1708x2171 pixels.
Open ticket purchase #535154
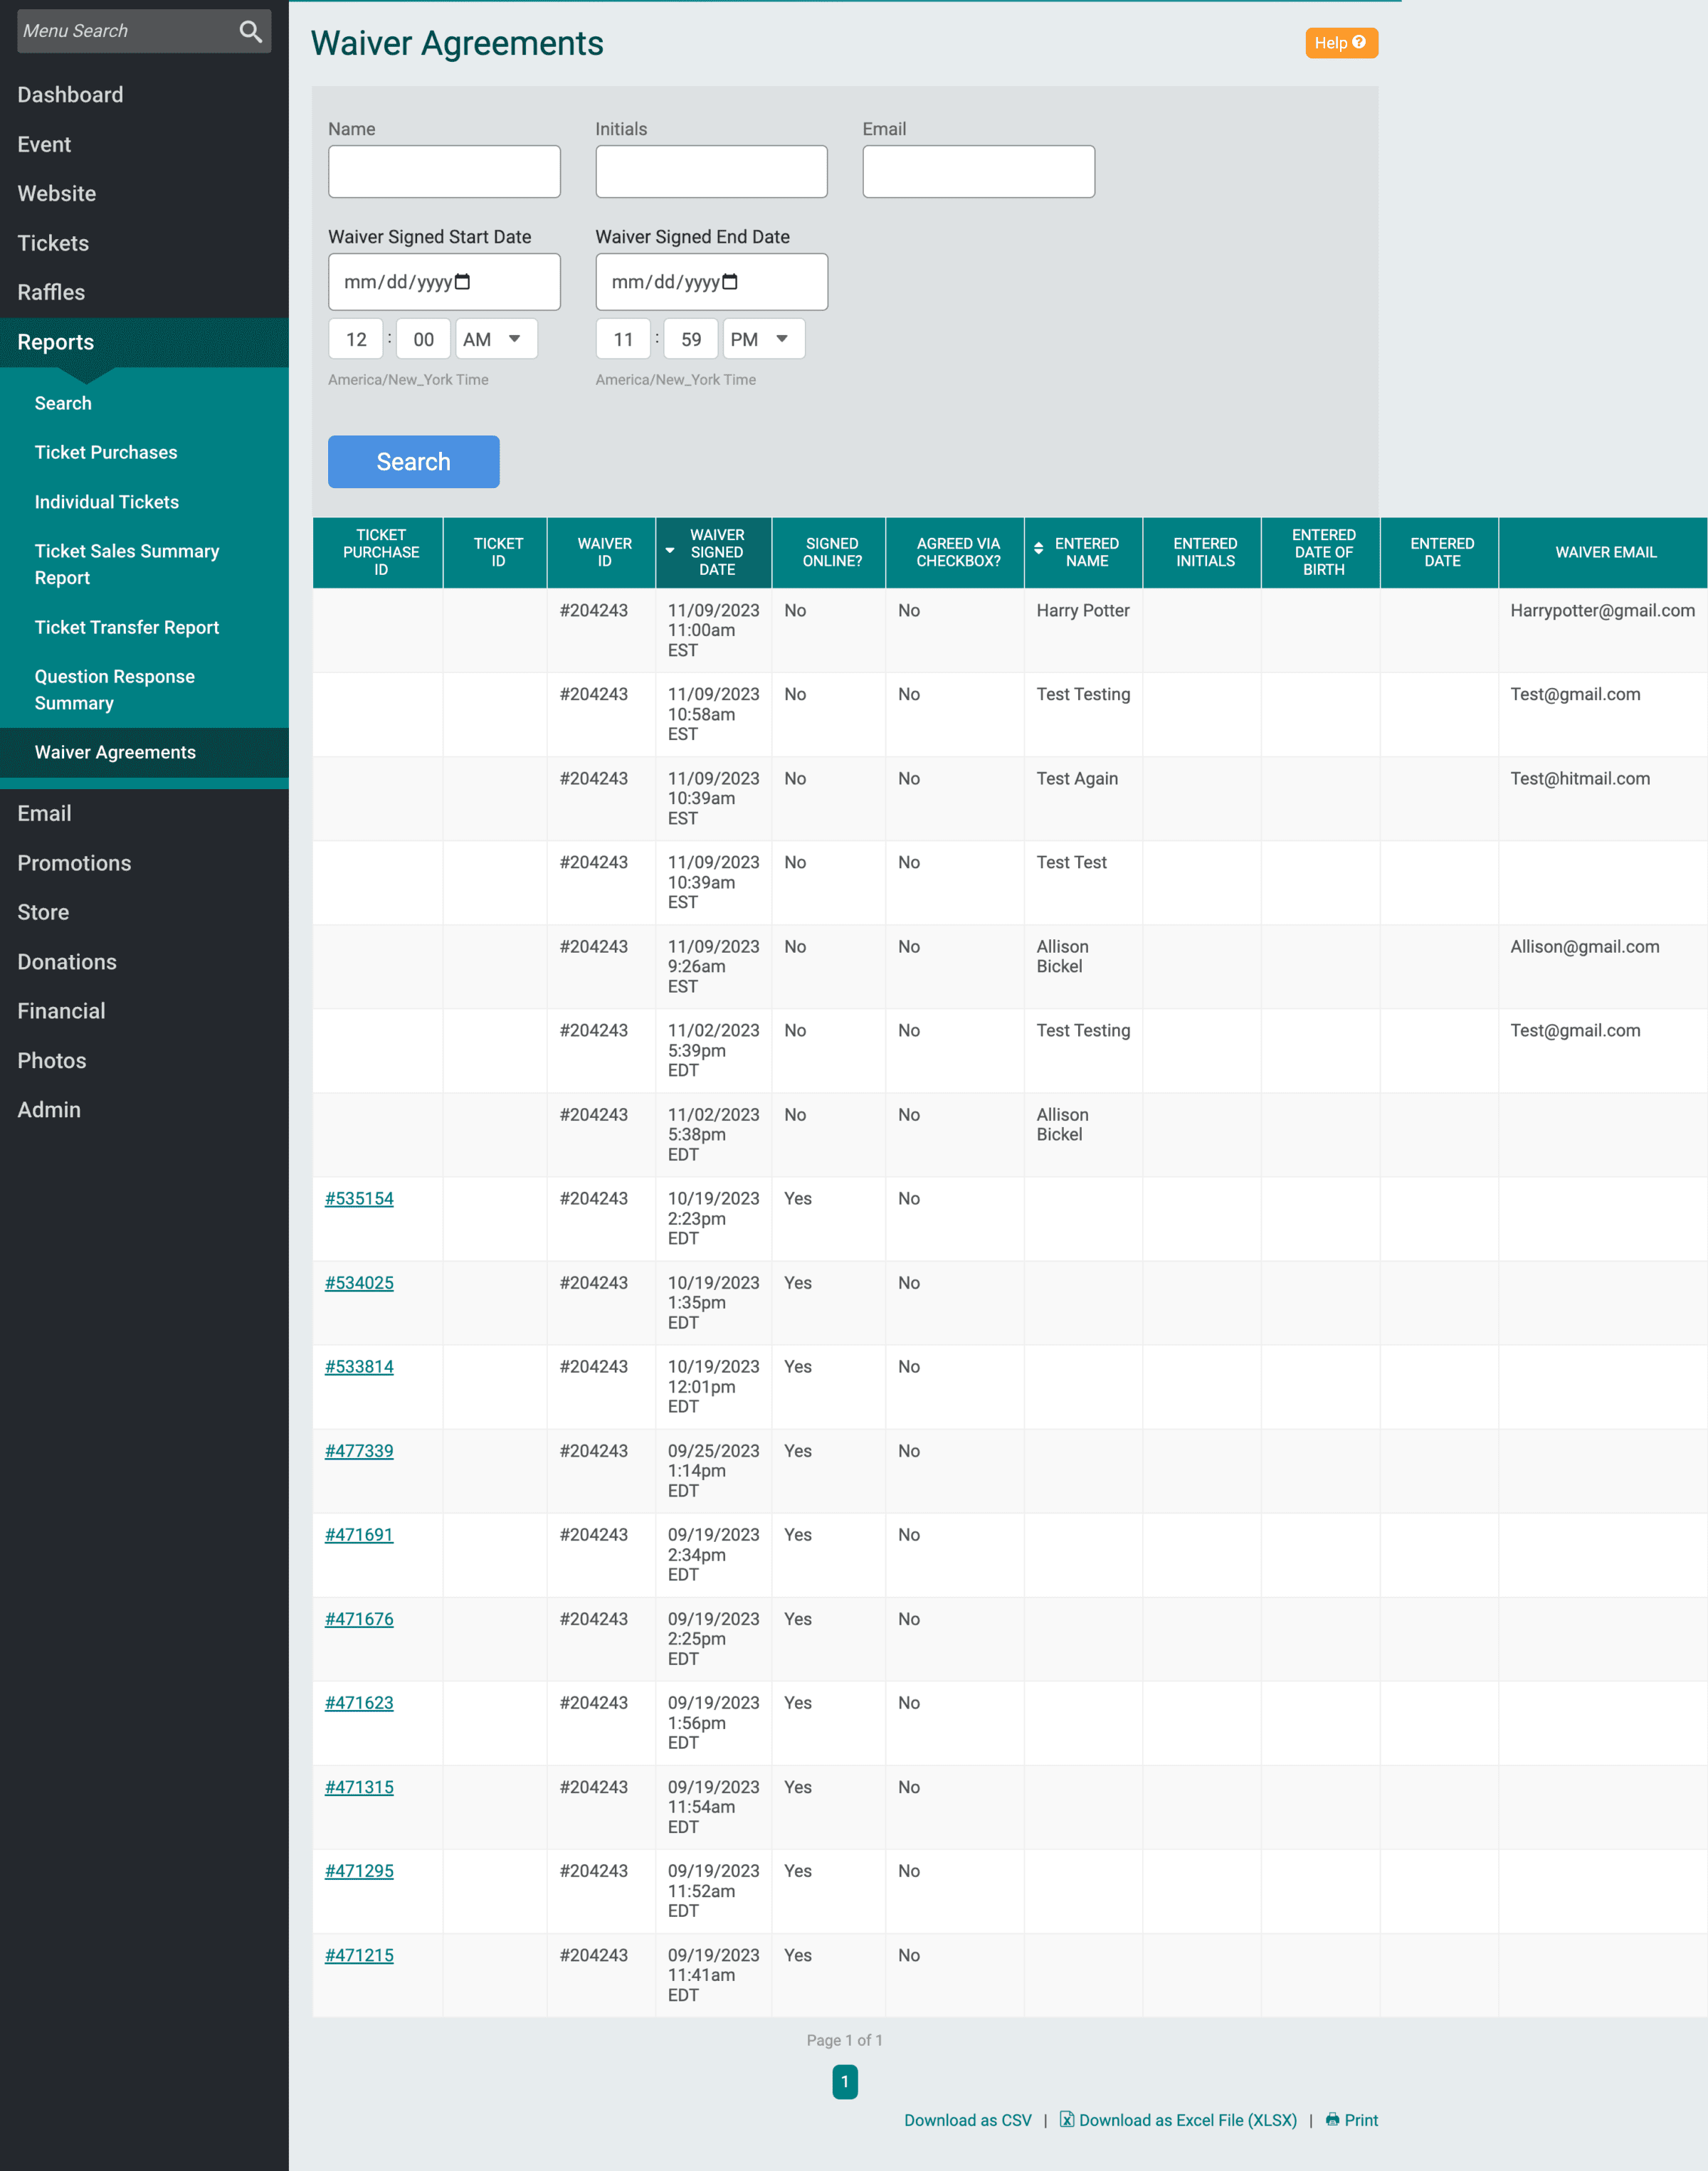[x=359, y=1197]
